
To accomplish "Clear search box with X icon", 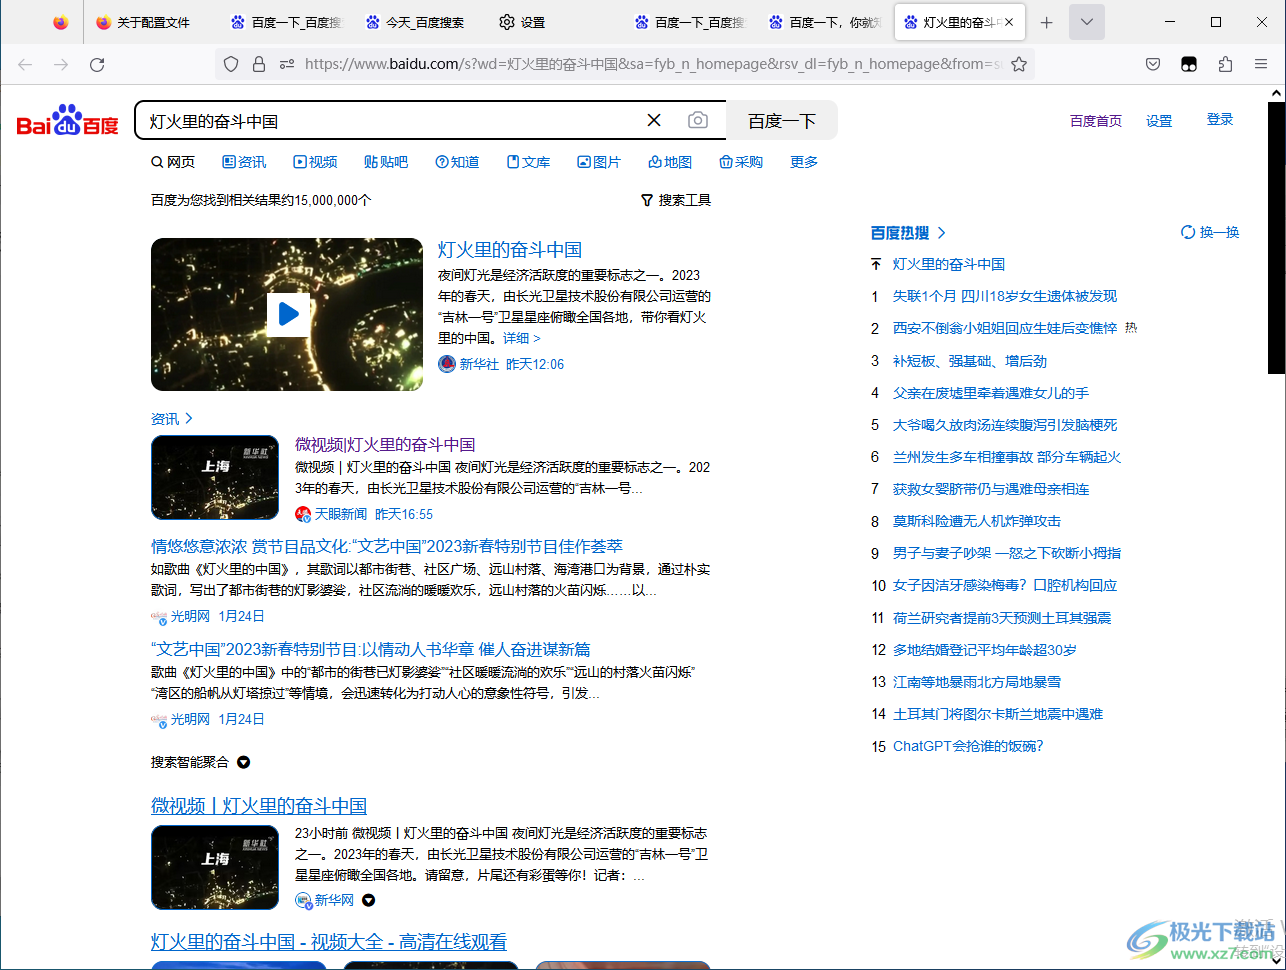I will point(654,120).
